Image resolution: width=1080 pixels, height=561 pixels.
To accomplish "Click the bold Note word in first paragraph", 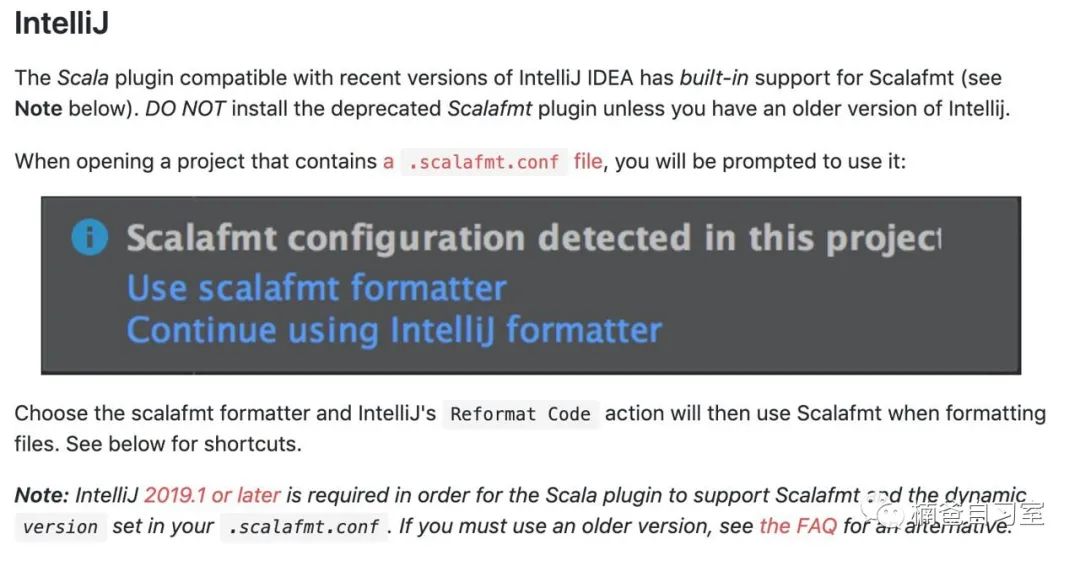I will (x=39, y=109).
